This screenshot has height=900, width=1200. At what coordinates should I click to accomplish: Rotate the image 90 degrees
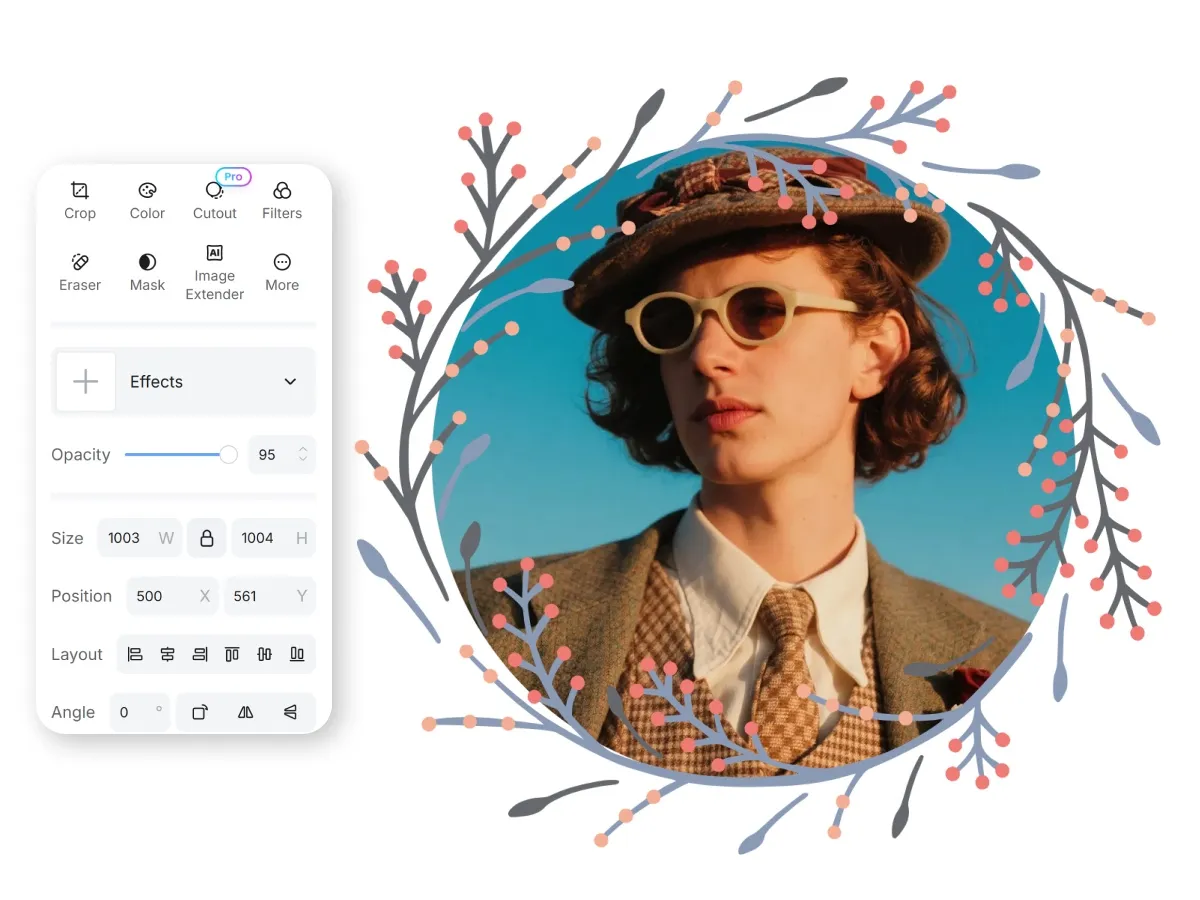point(200,712)
